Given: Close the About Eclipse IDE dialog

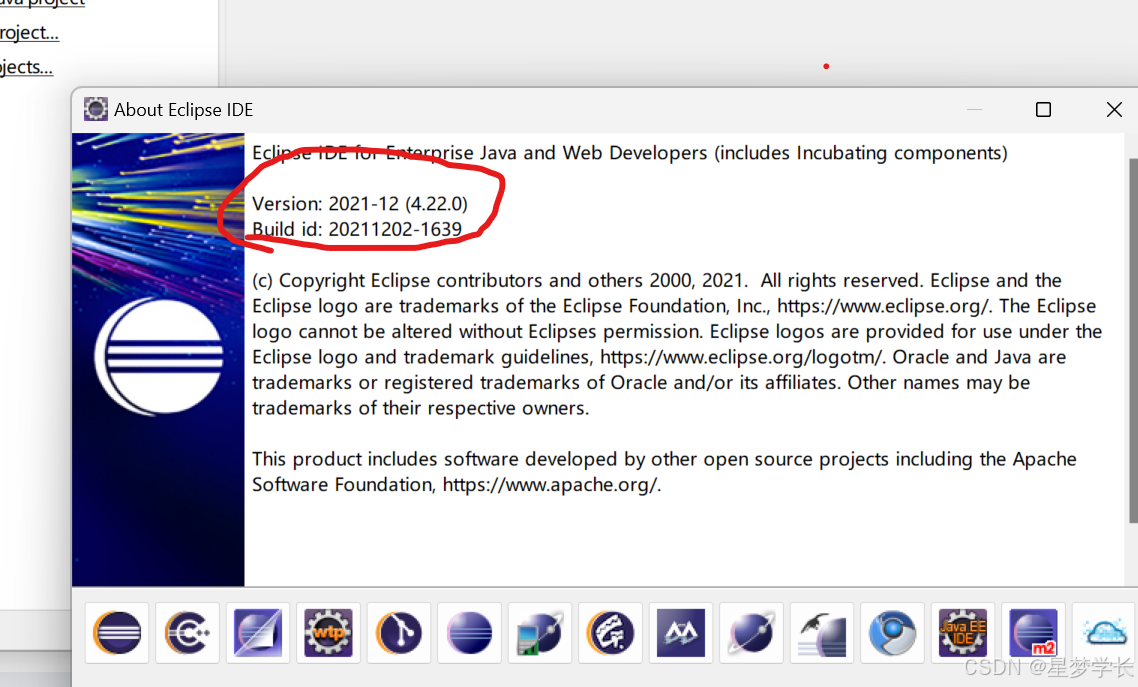Looking at the screenshot, I should pyautogui.click(x=1114, y=110).
